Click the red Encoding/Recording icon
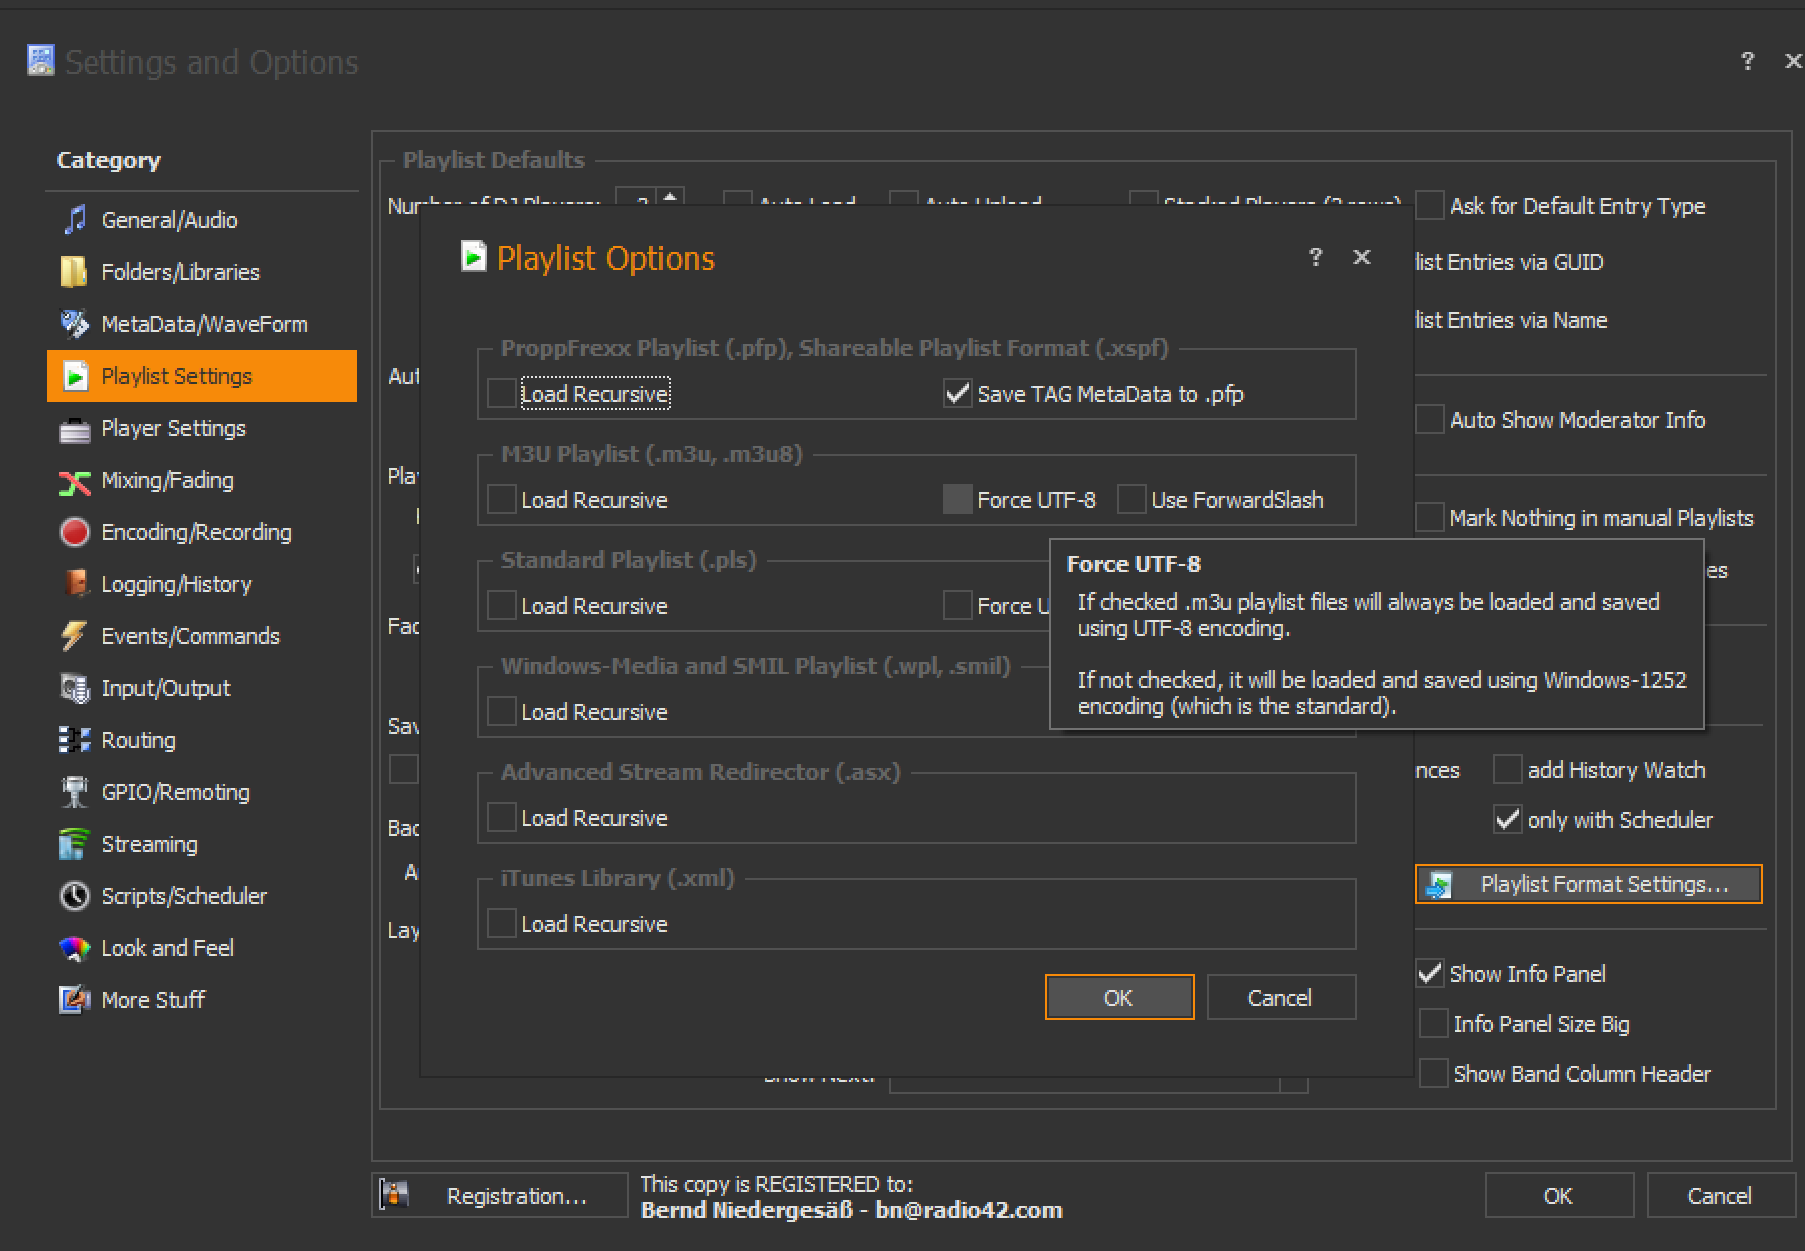This screenshot has height=1251, width=1805. pos(75,532)
